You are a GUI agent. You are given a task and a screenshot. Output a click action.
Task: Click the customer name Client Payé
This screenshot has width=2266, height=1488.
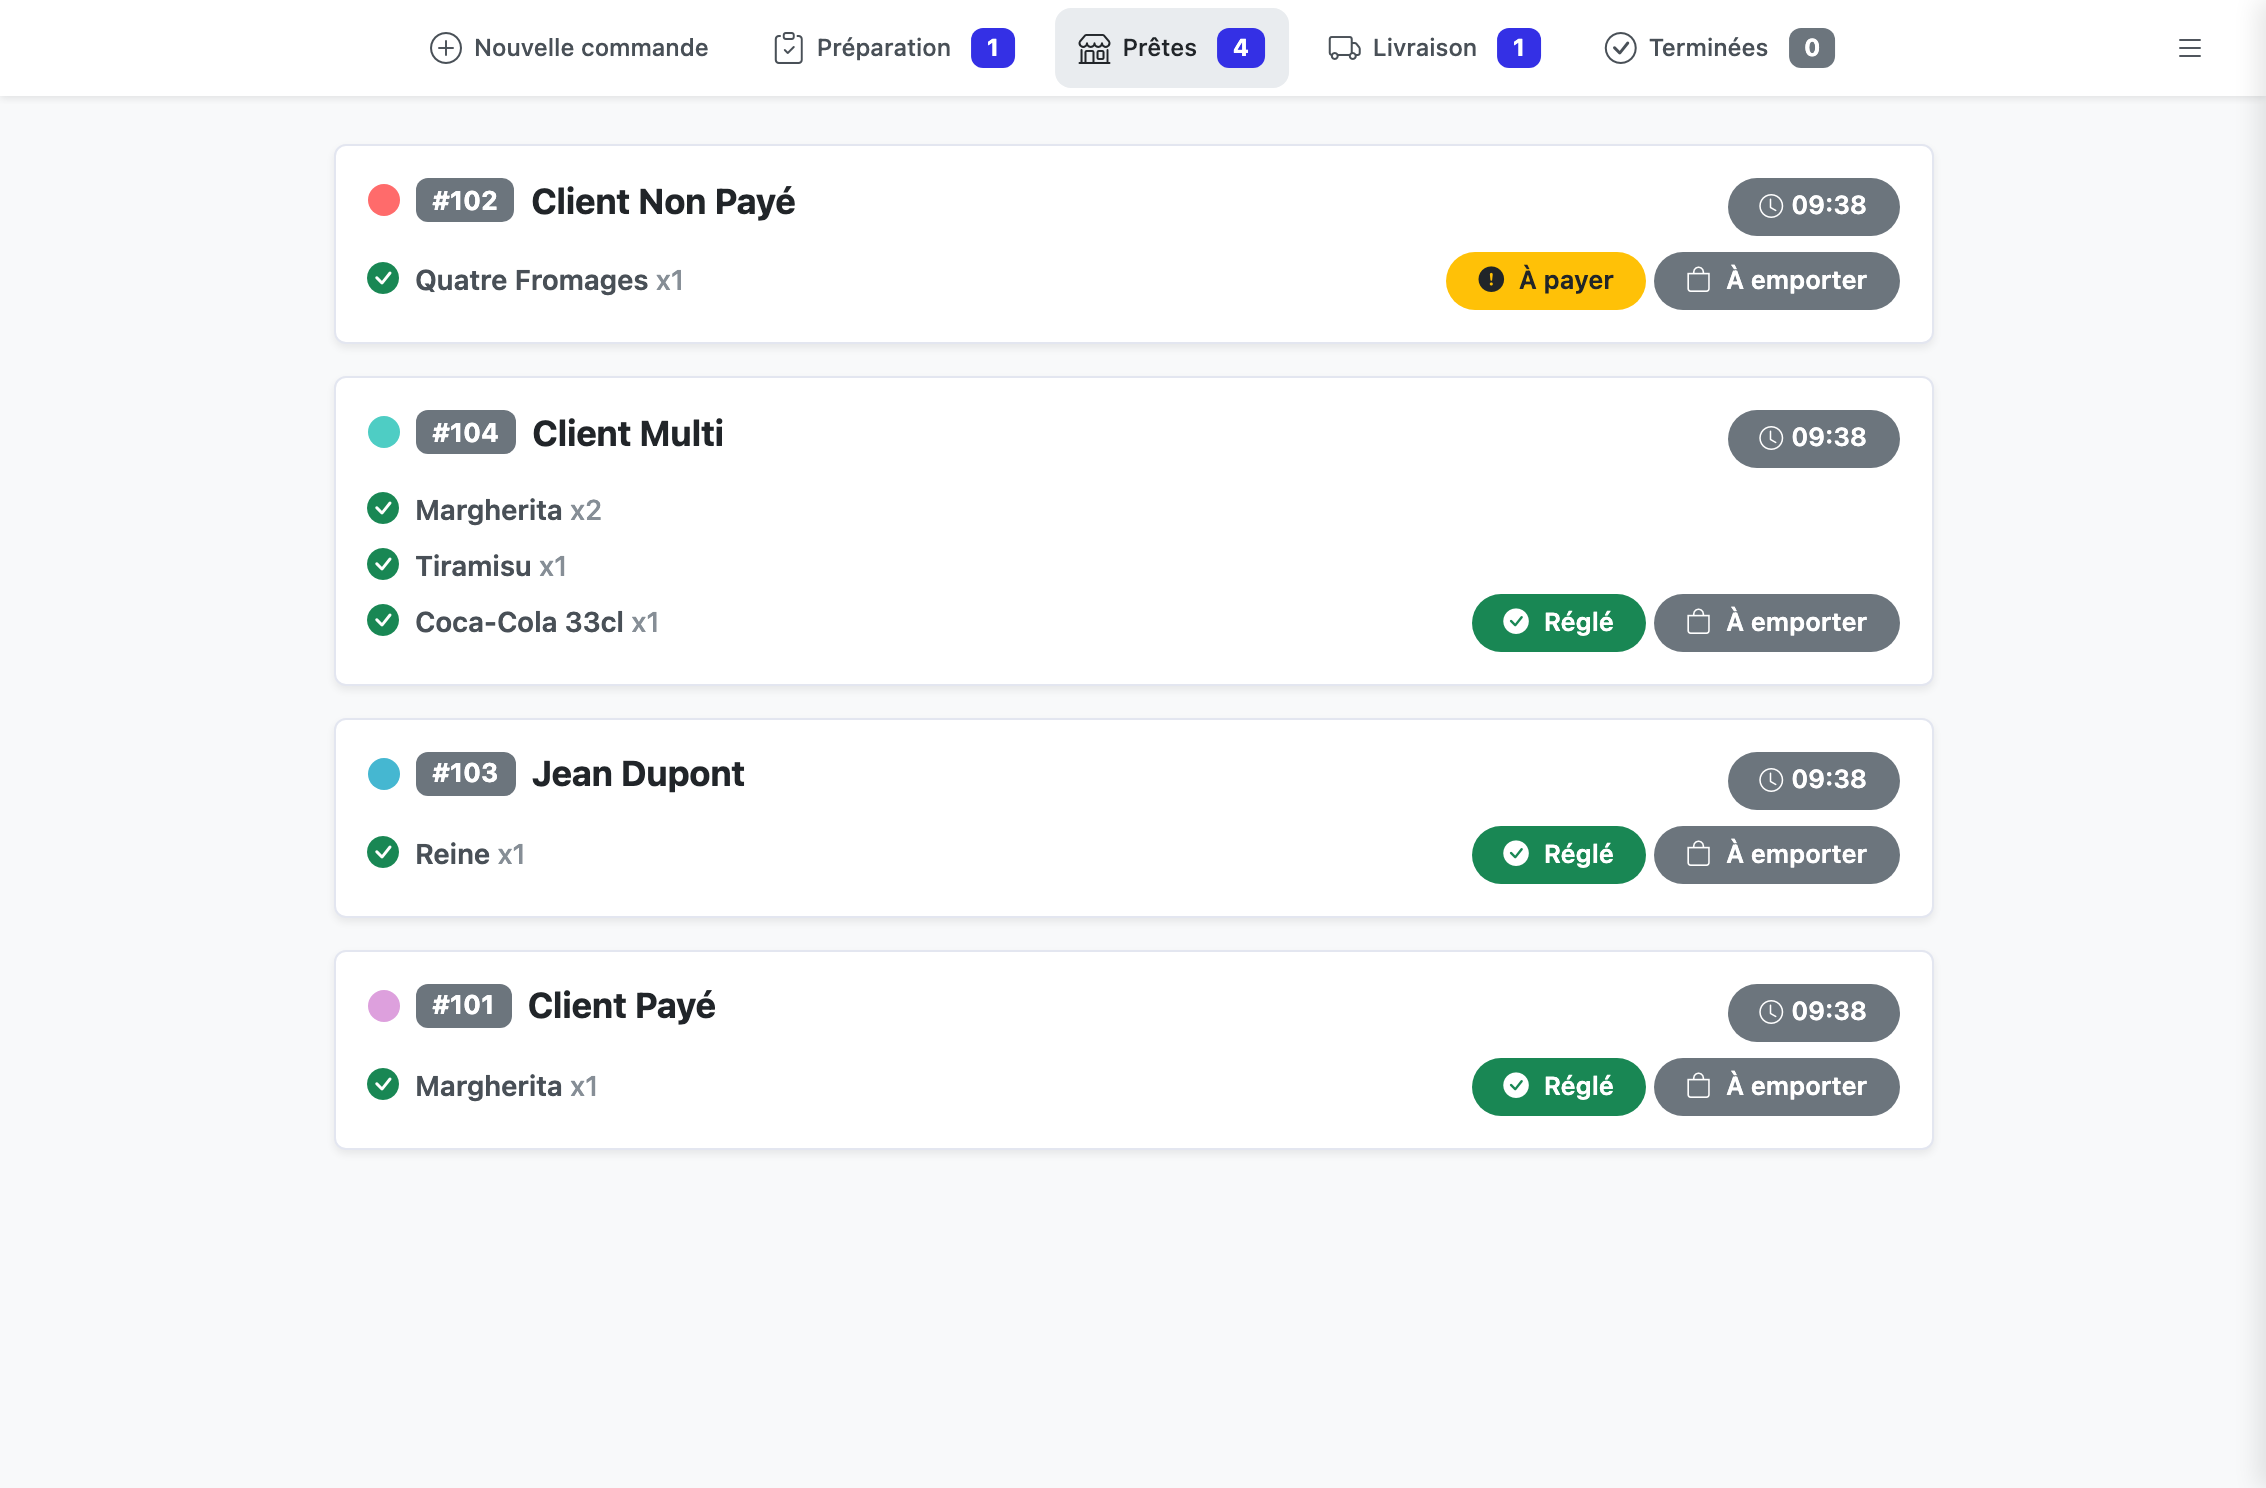[621, 1007]
